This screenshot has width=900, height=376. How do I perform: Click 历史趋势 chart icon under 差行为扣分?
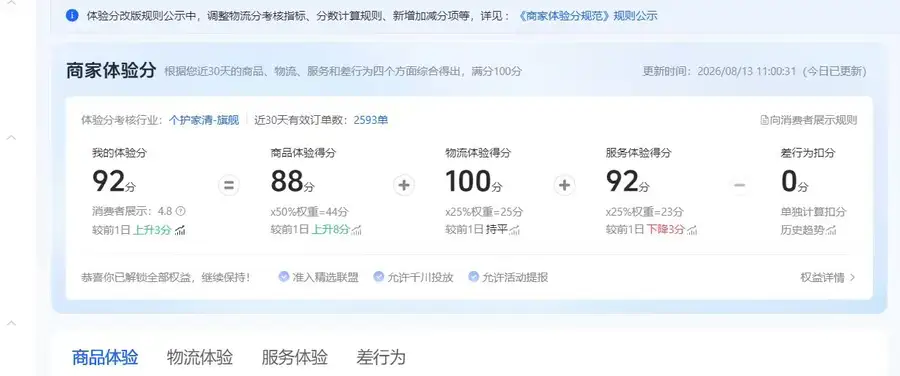pos(831,230)
